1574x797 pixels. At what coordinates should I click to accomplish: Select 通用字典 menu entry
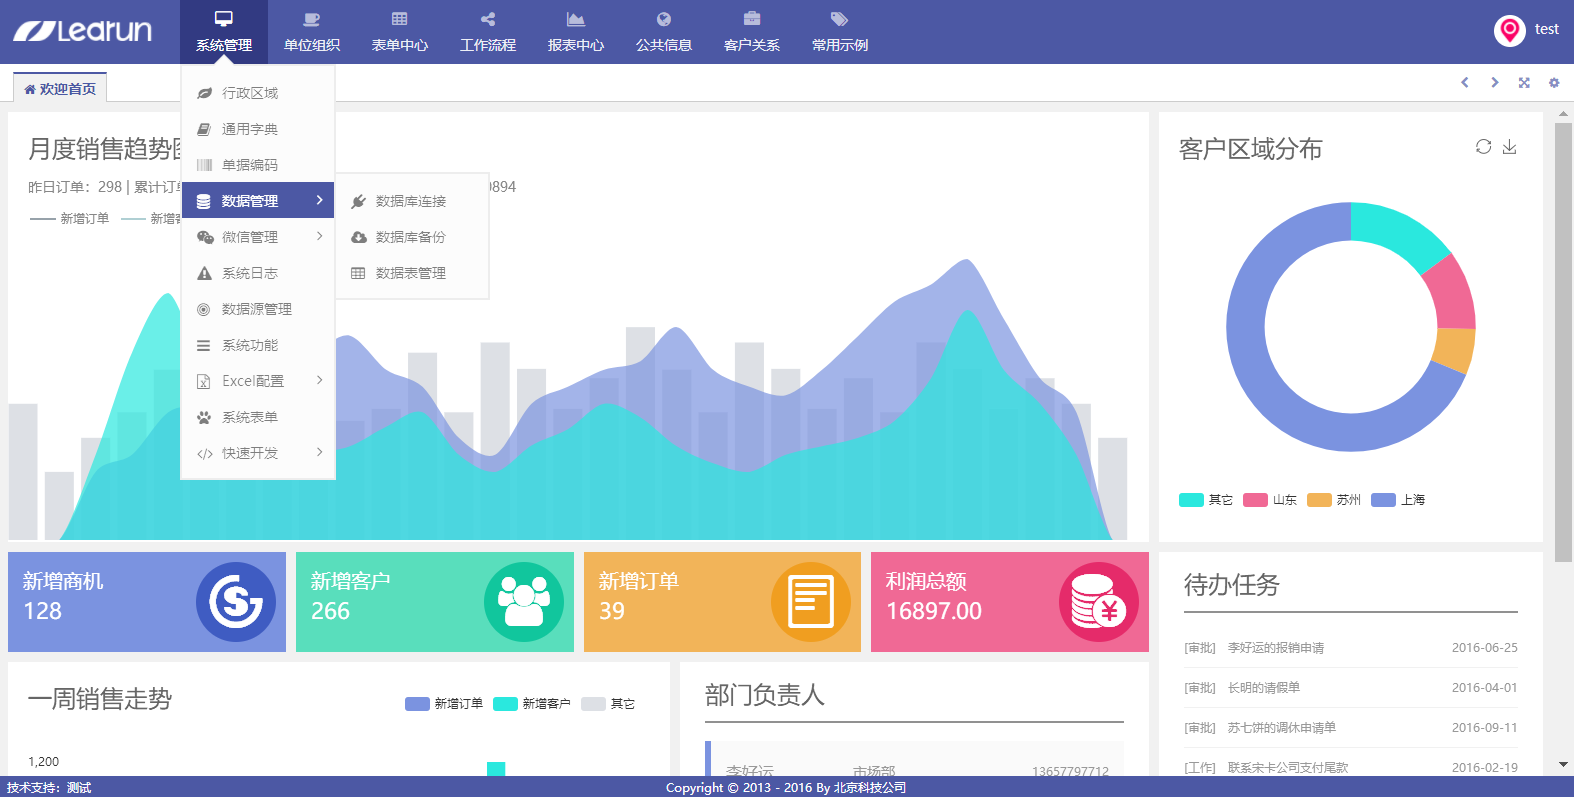(x=258, y=129)
